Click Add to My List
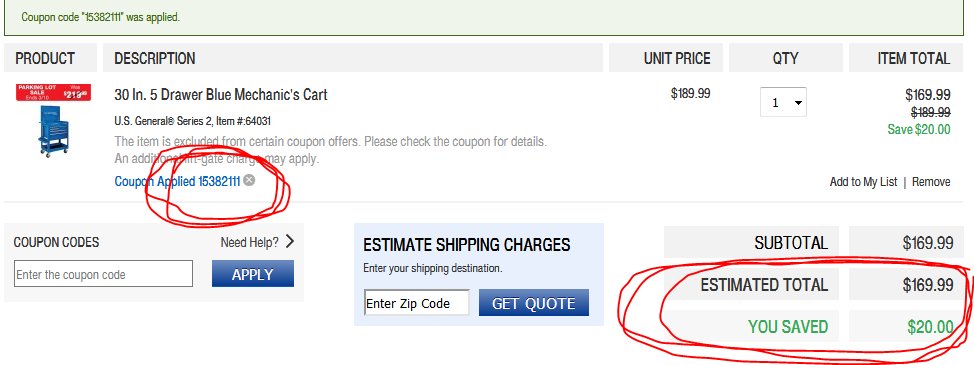 click(863, 182)
